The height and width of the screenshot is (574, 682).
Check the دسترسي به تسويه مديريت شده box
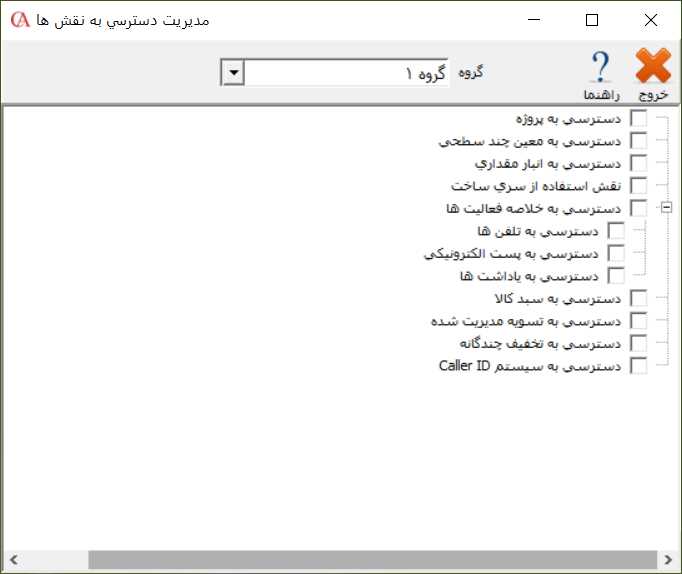tap(638, 321)
